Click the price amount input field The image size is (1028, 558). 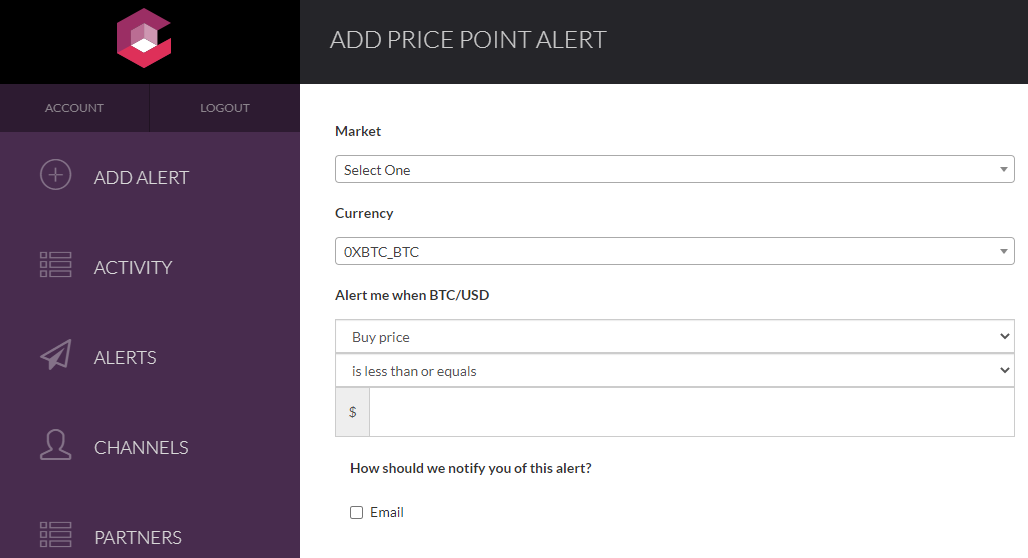tap(691, 412)
